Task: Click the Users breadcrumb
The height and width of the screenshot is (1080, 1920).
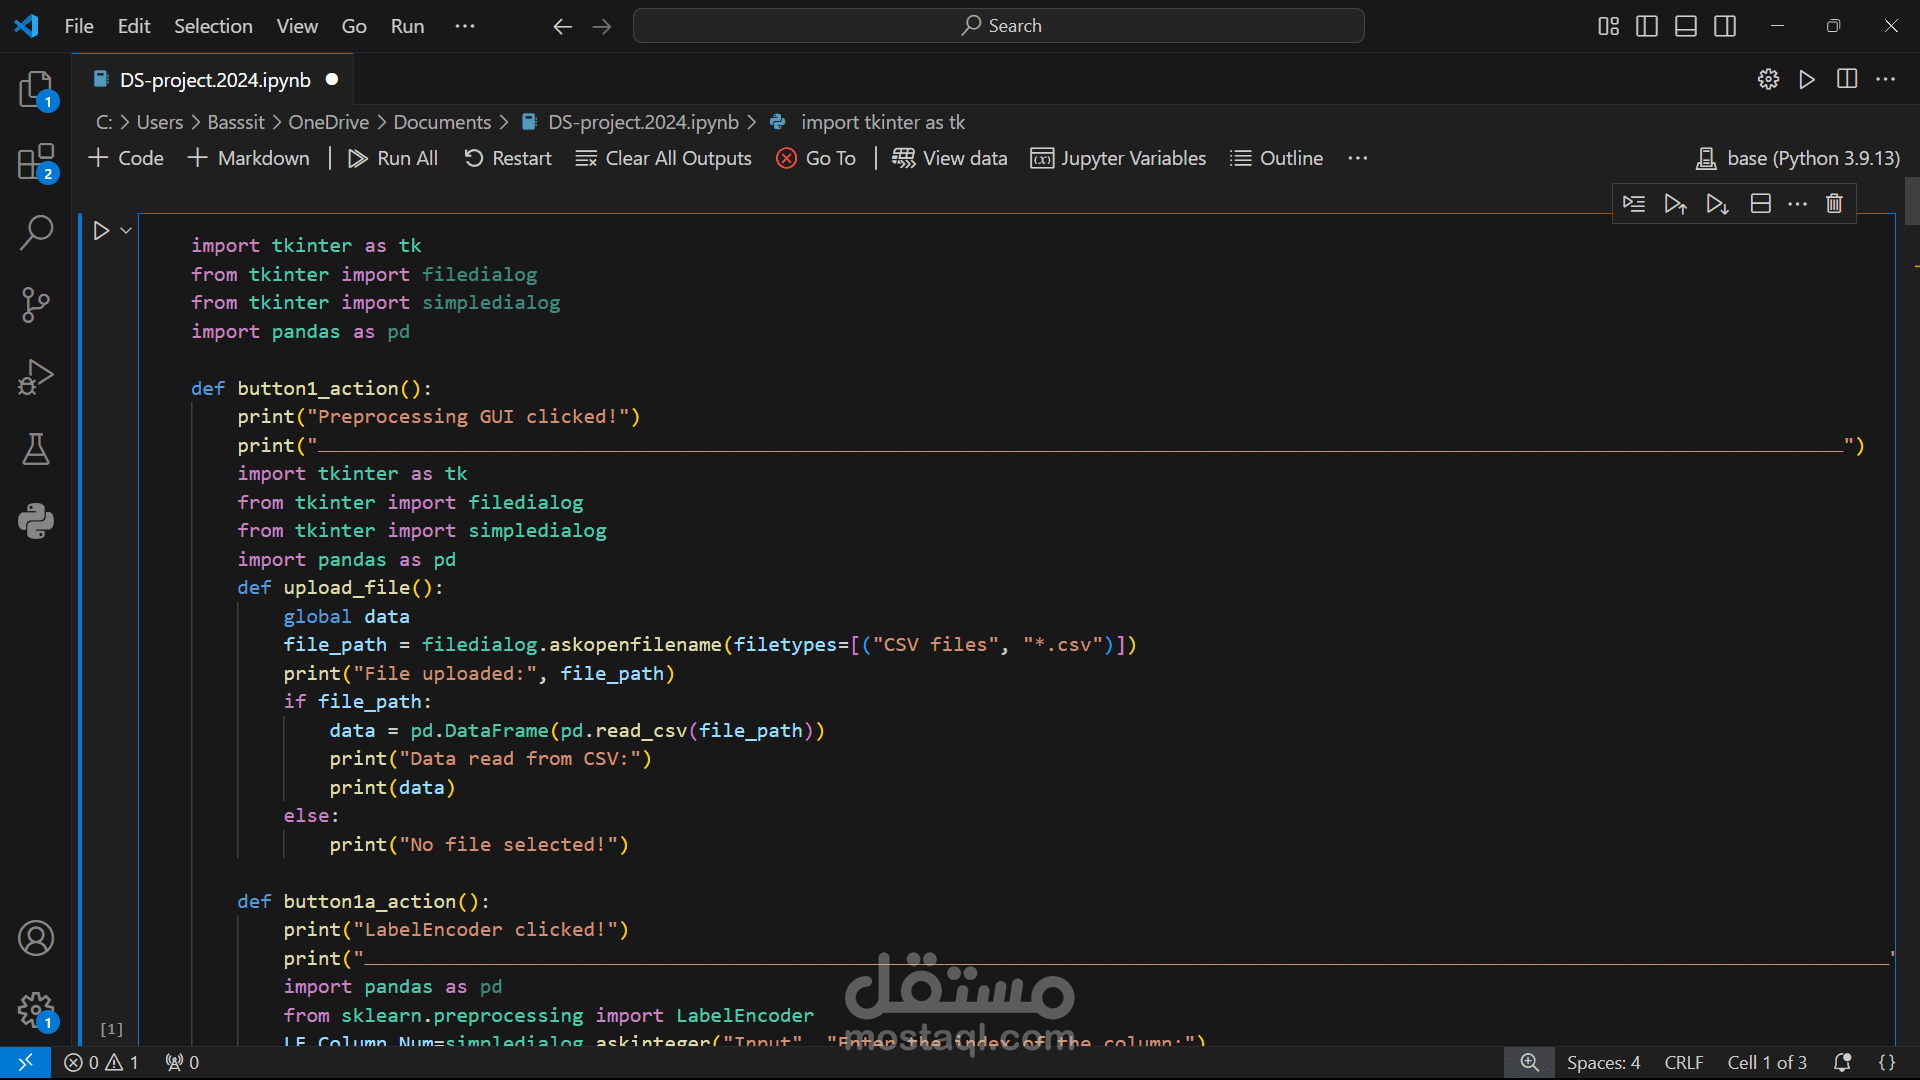Action: point(160,122)
